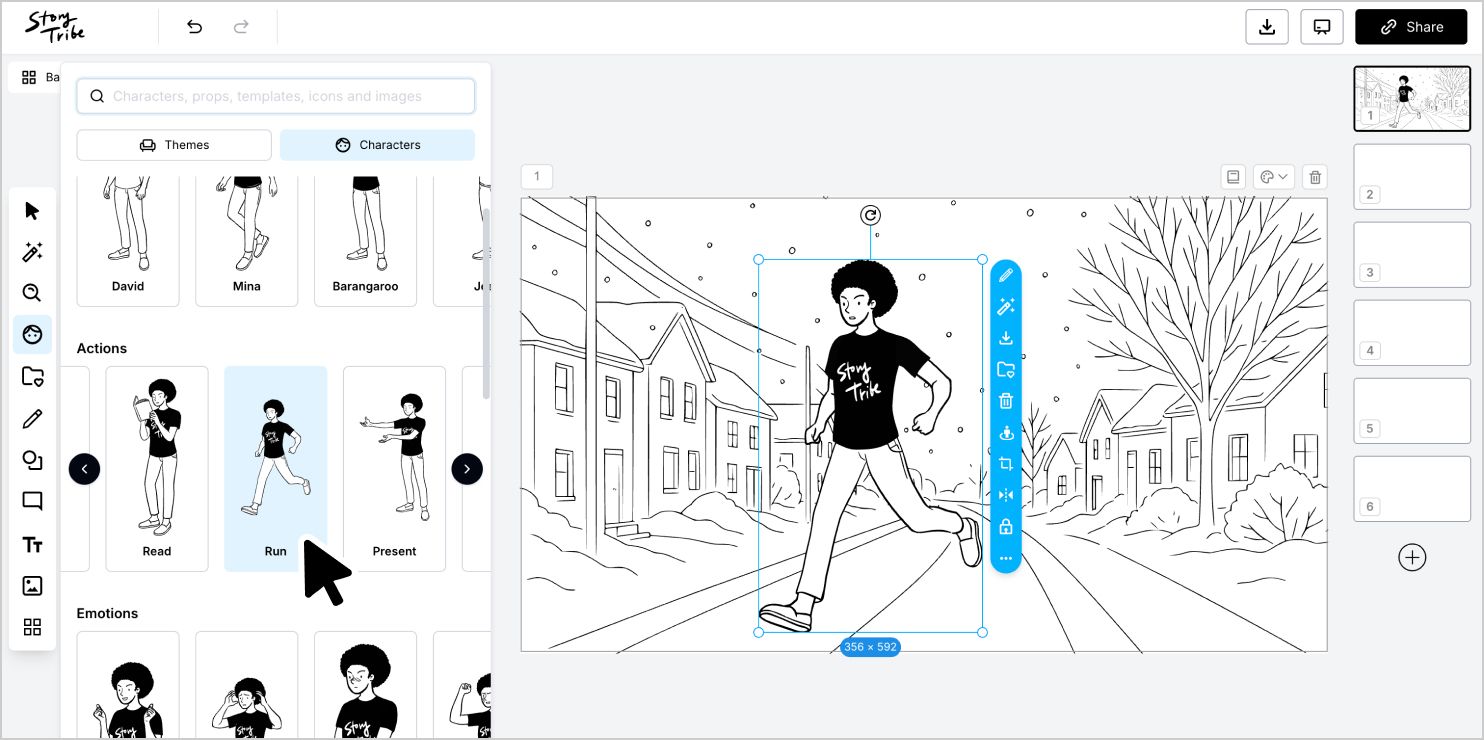Open the magic wand tool in left sidebar
This screenshot has height=740, width=1484.
(32, 252)
